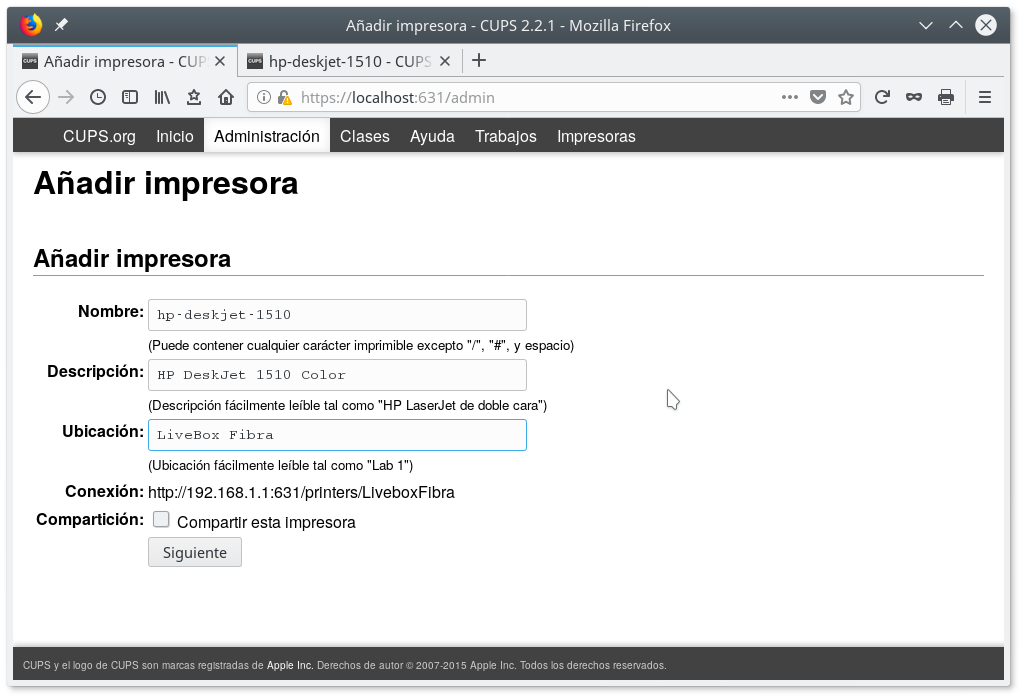
Task: Go to the Trabajos section
Action: point(505,136)
